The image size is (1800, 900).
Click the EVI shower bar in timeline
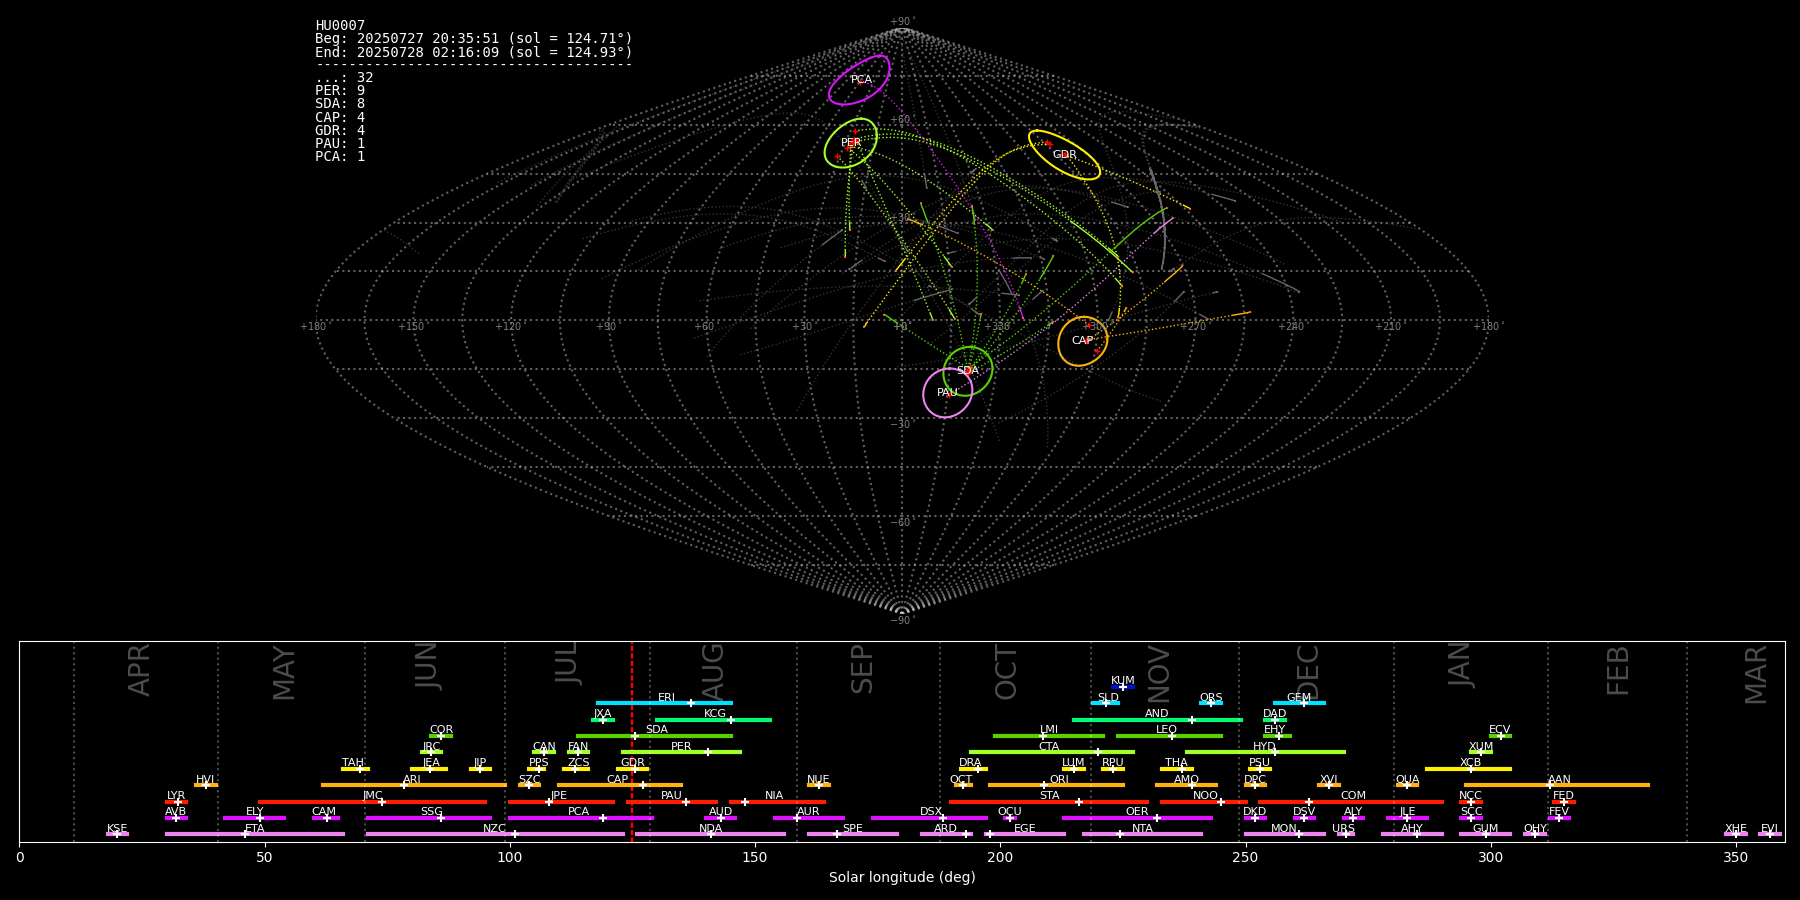[x=1770, y=834]
